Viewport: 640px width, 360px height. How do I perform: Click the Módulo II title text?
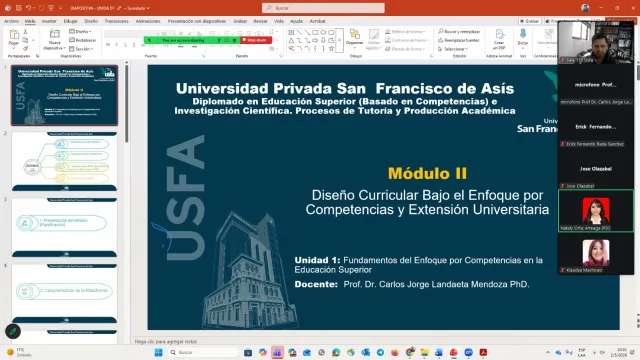[x=427, y=173]
